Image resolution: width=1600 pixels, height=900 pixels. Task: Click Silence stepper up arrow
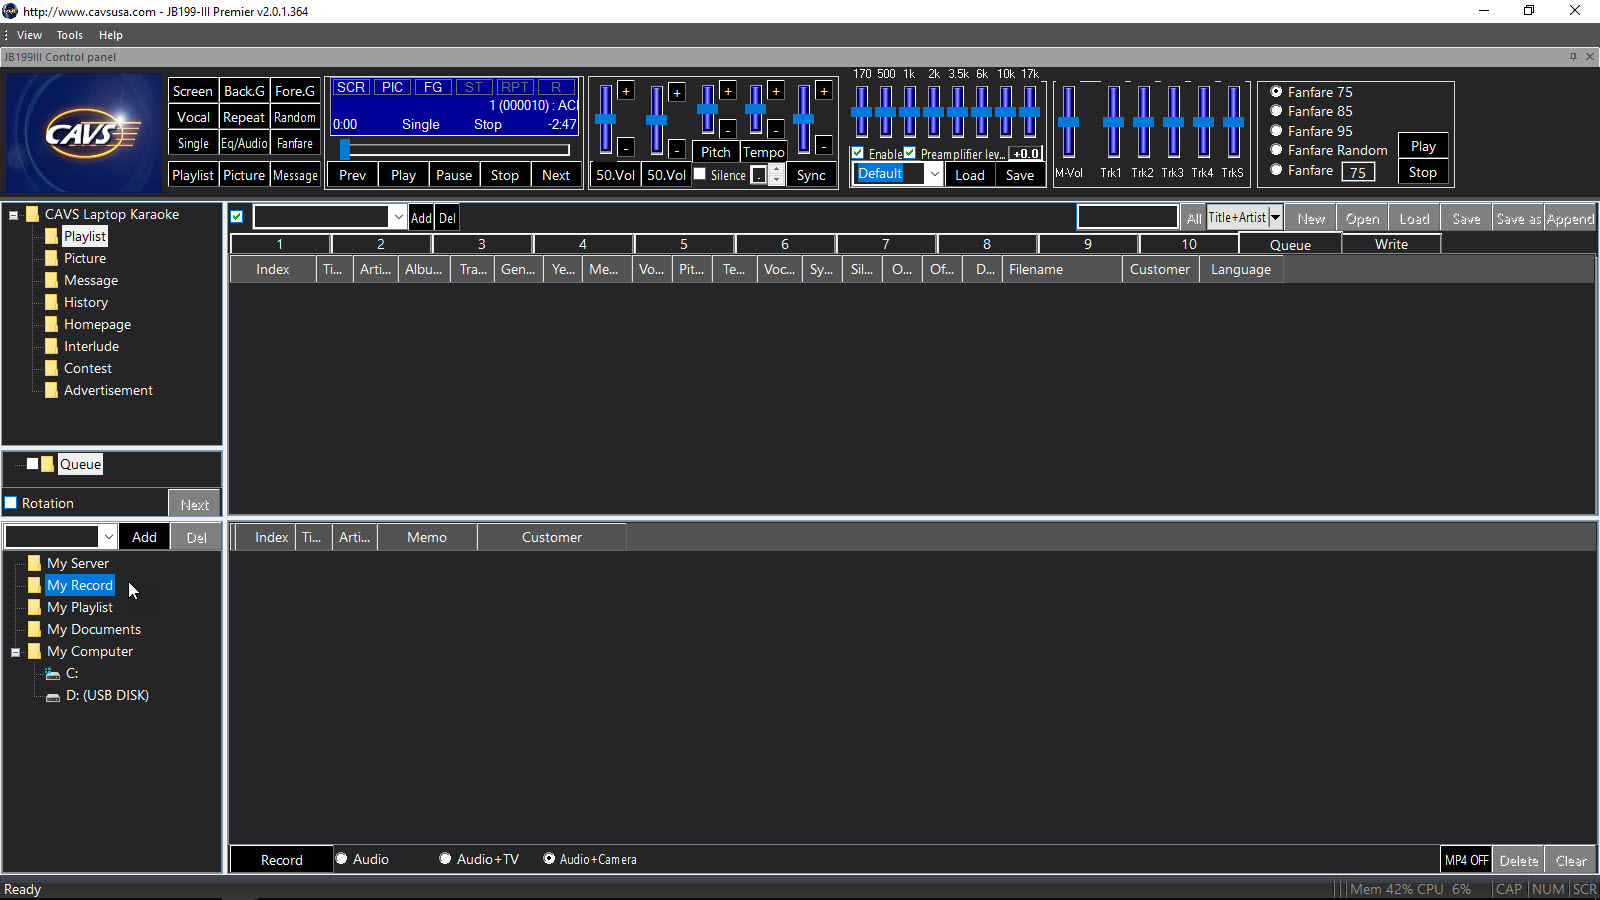(776, 169)
